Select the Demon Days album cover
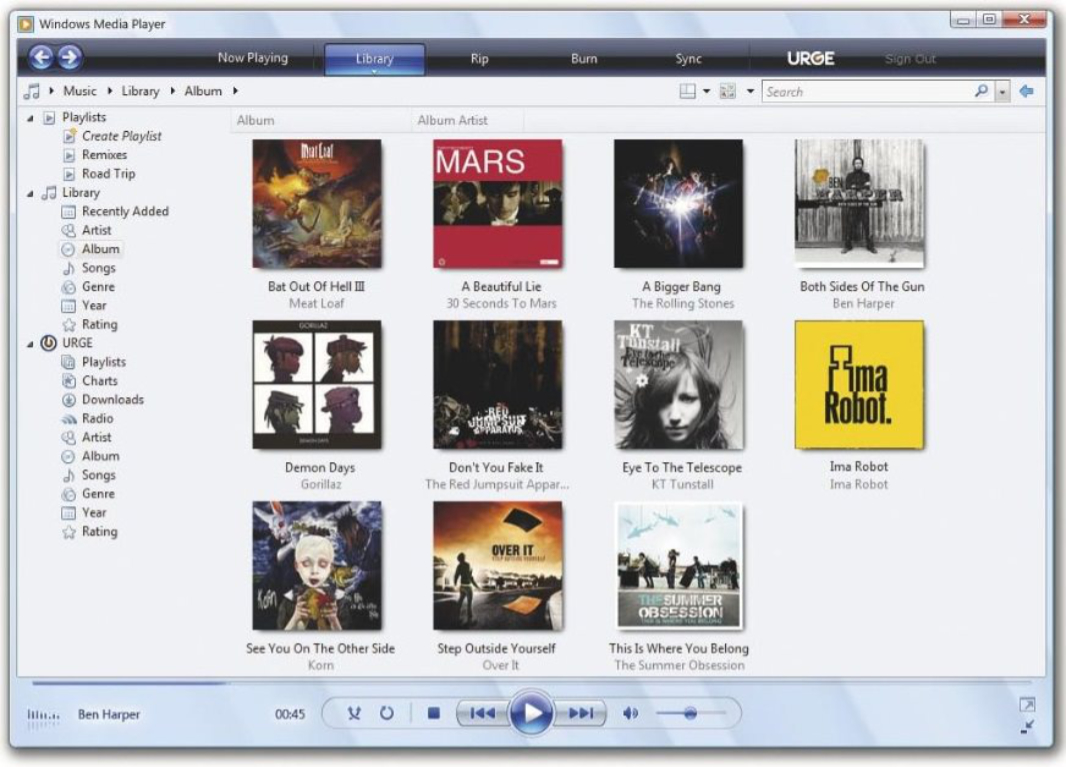Viewport: 1066px width, 767px height. point(317,385)
